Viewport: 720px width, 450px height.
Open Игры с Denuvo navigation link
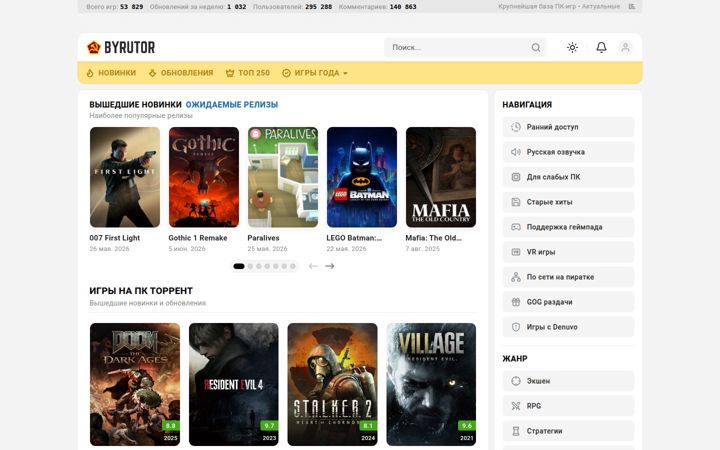(568, 327)
